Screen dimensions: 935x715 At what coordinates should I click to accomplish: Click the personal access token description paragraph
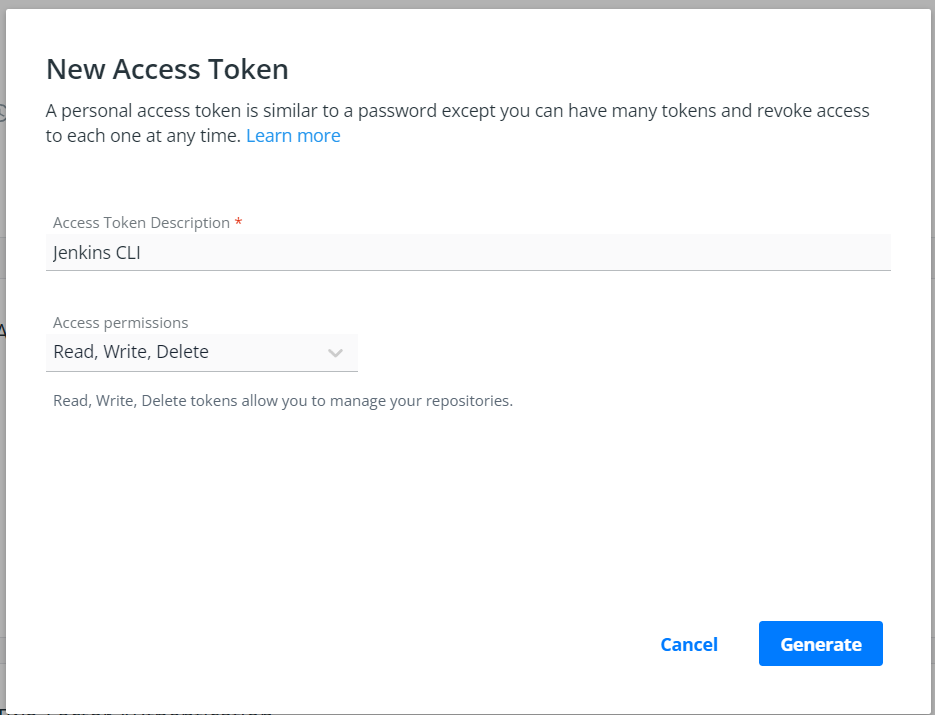tap(457, 123)
